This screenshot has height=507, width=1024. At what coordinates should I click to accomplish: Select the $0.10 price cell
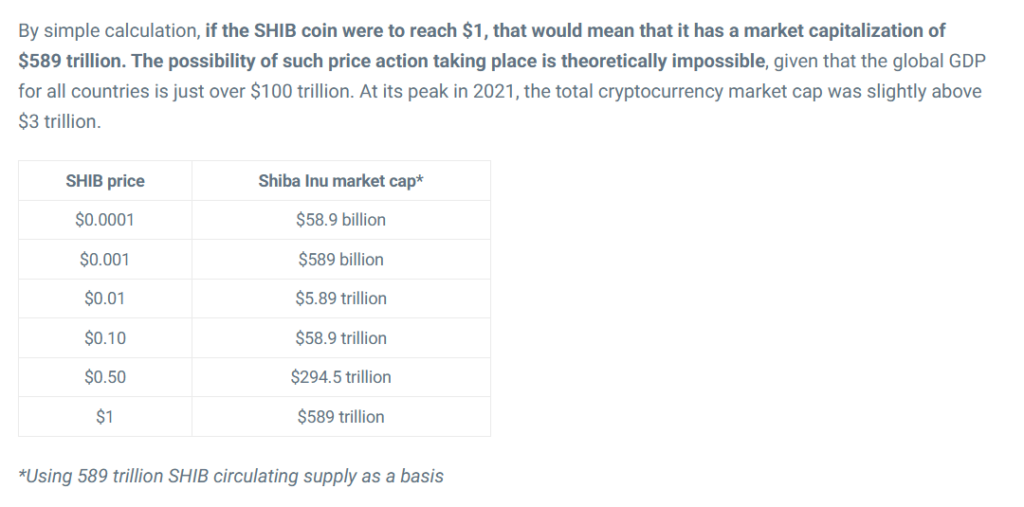(x=105, y=338)
